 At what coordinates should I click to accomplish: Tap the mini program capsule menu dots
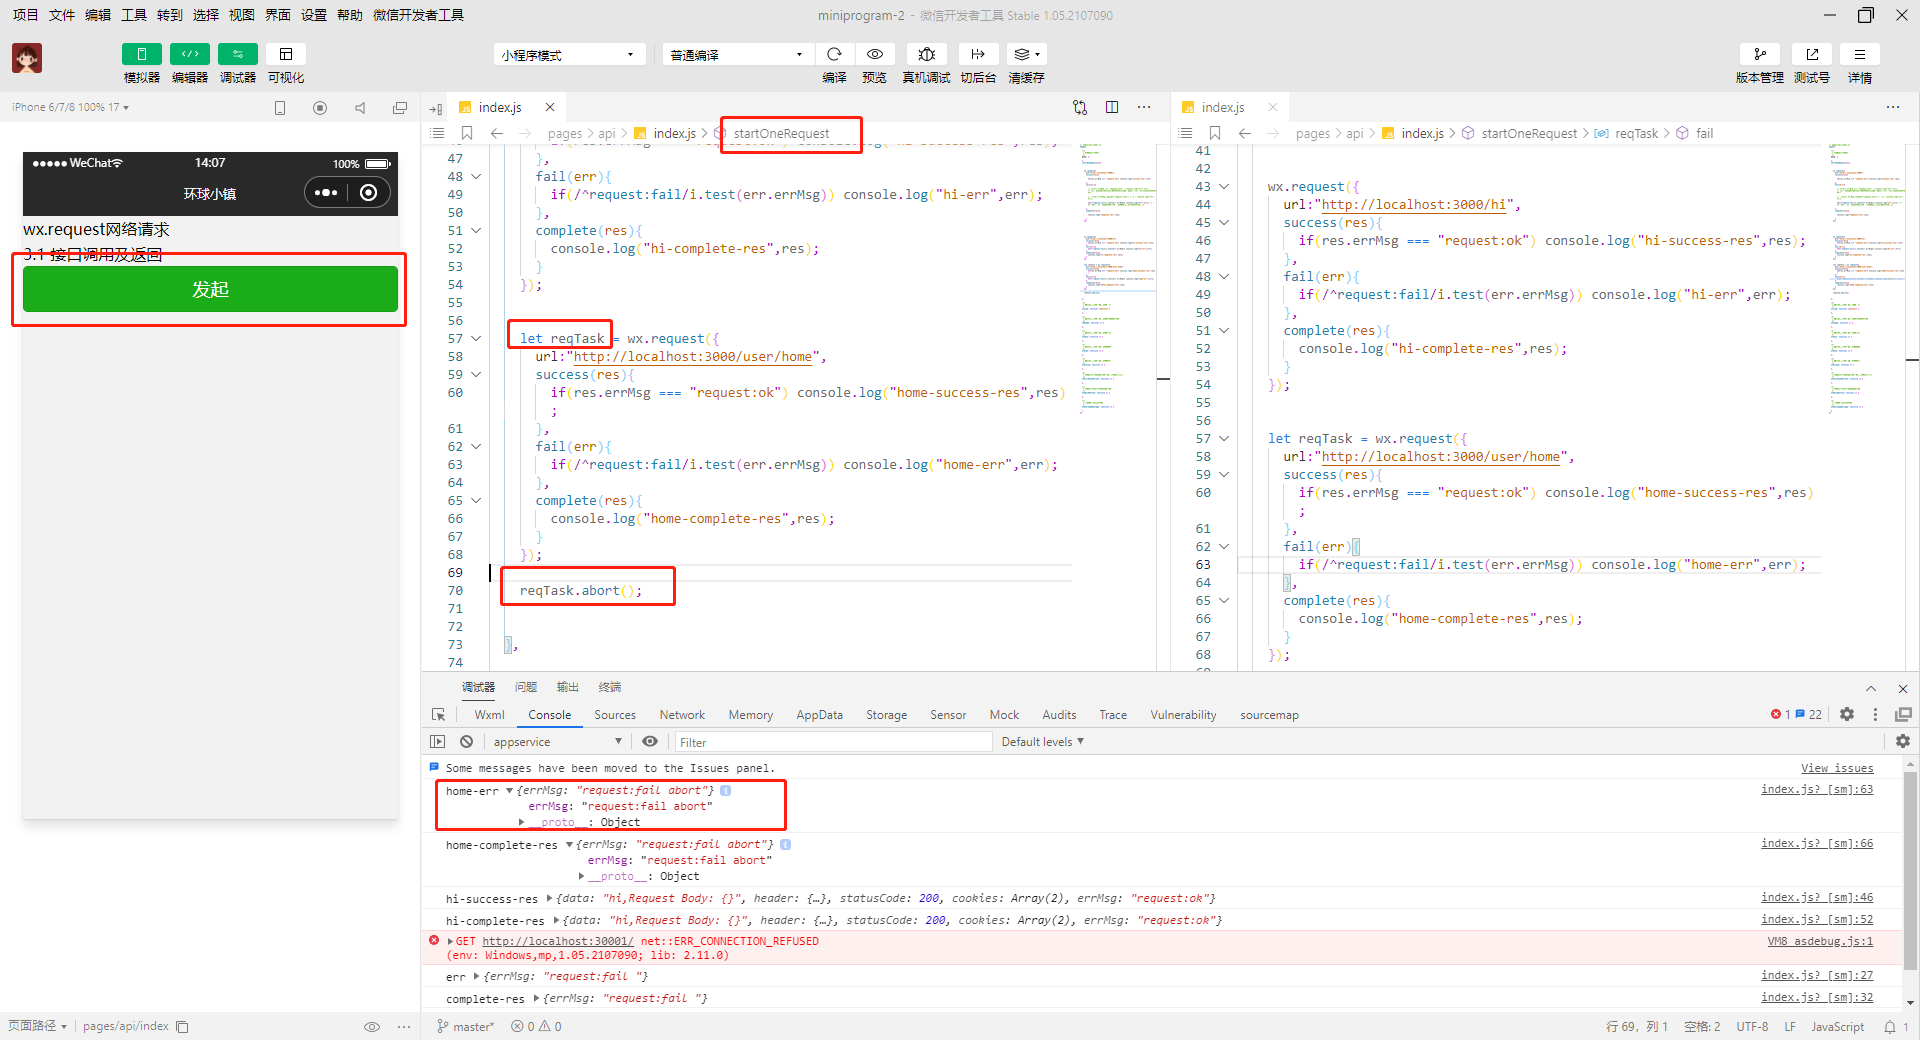[326, 193]
